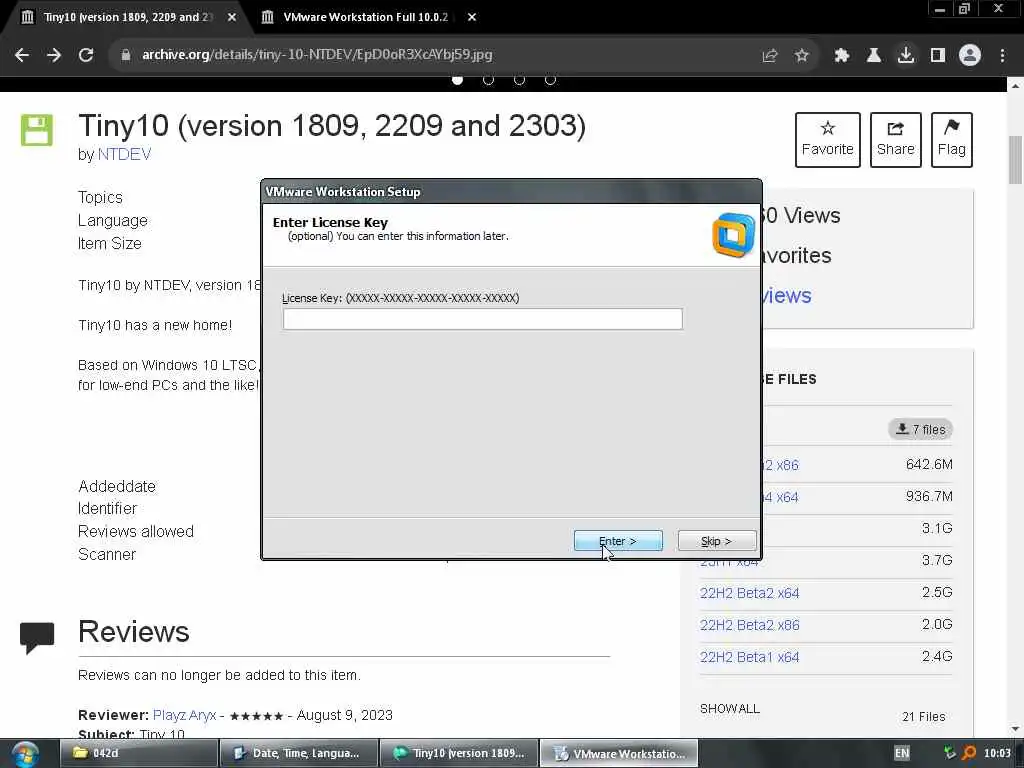Select the fourth carousel dot
Screen dimensions: 1024x768
point(551,80)
